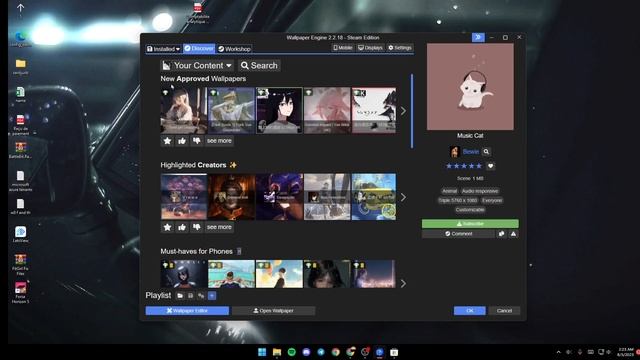Star the Highlighted Creators row
The image size is (640, 360).
pyautogui.click(x=167, y=227)
